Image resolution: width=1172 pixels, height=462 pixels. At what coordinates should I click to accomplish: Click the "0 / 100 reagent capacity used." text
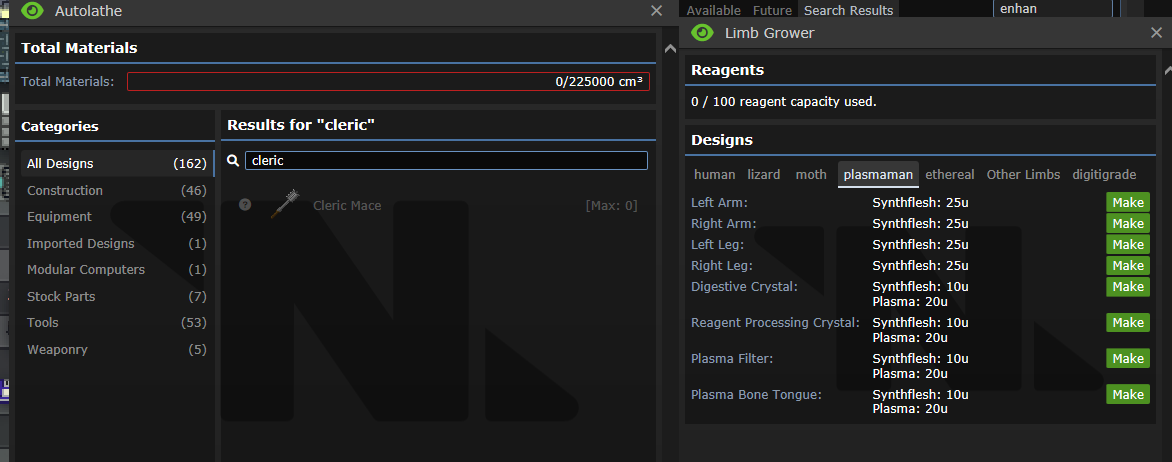(x=783, y=102)
